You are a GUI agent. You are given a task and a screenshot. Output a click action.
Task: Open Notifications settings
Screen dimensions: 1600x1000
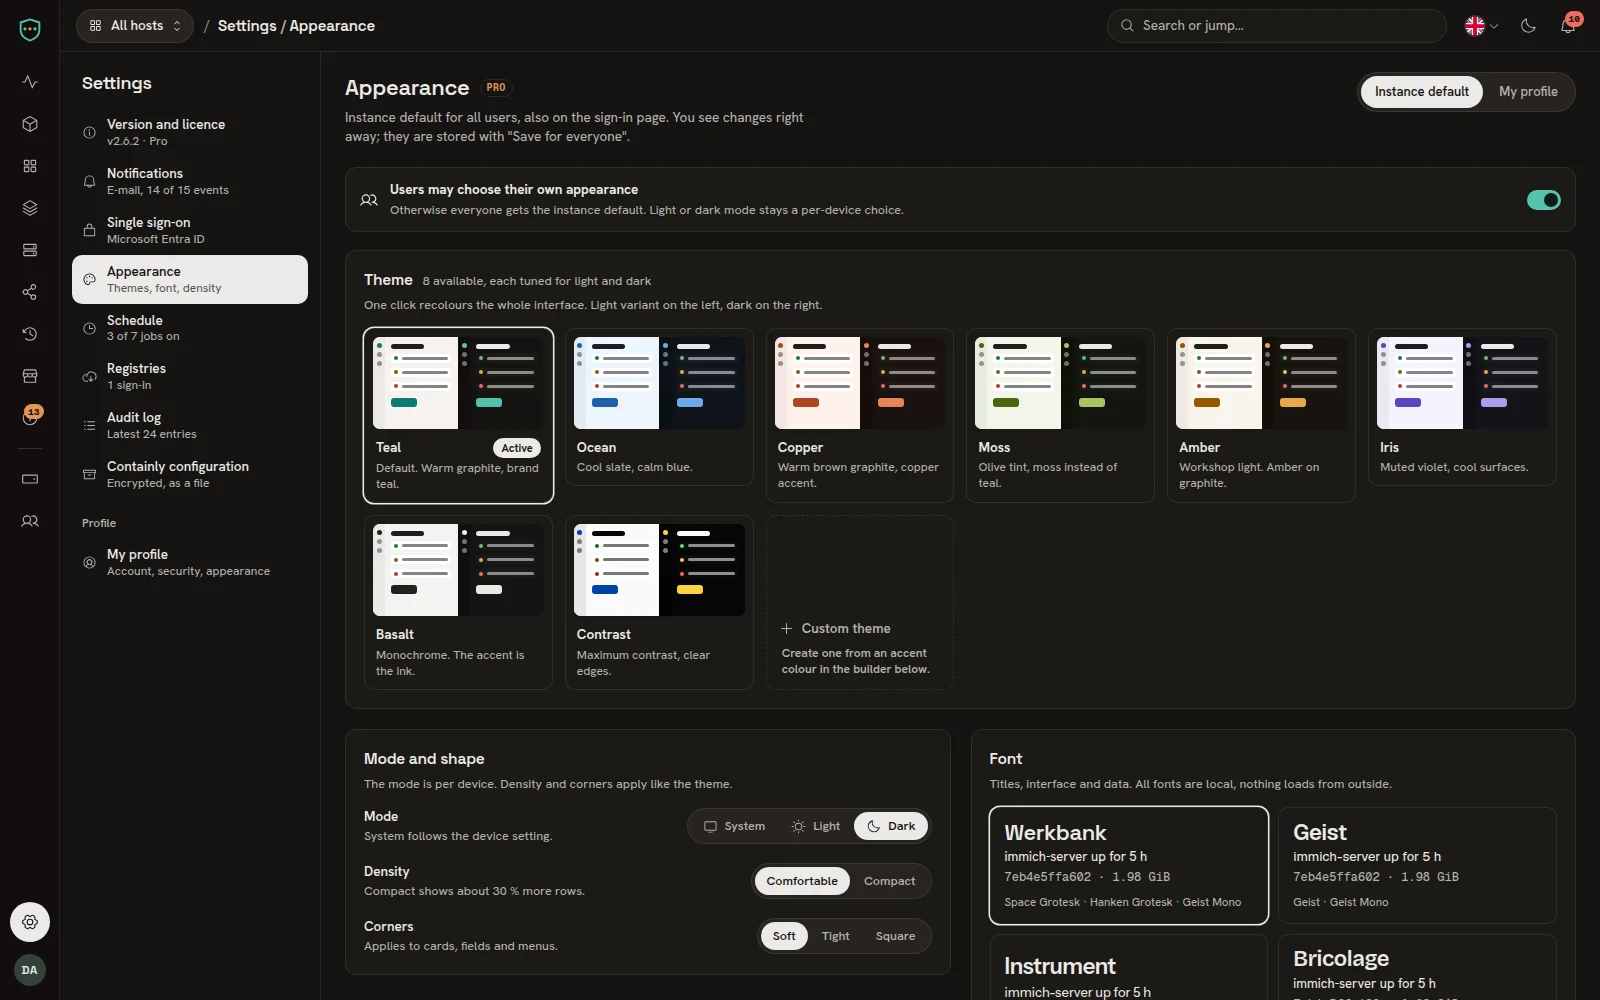(190, 181)
